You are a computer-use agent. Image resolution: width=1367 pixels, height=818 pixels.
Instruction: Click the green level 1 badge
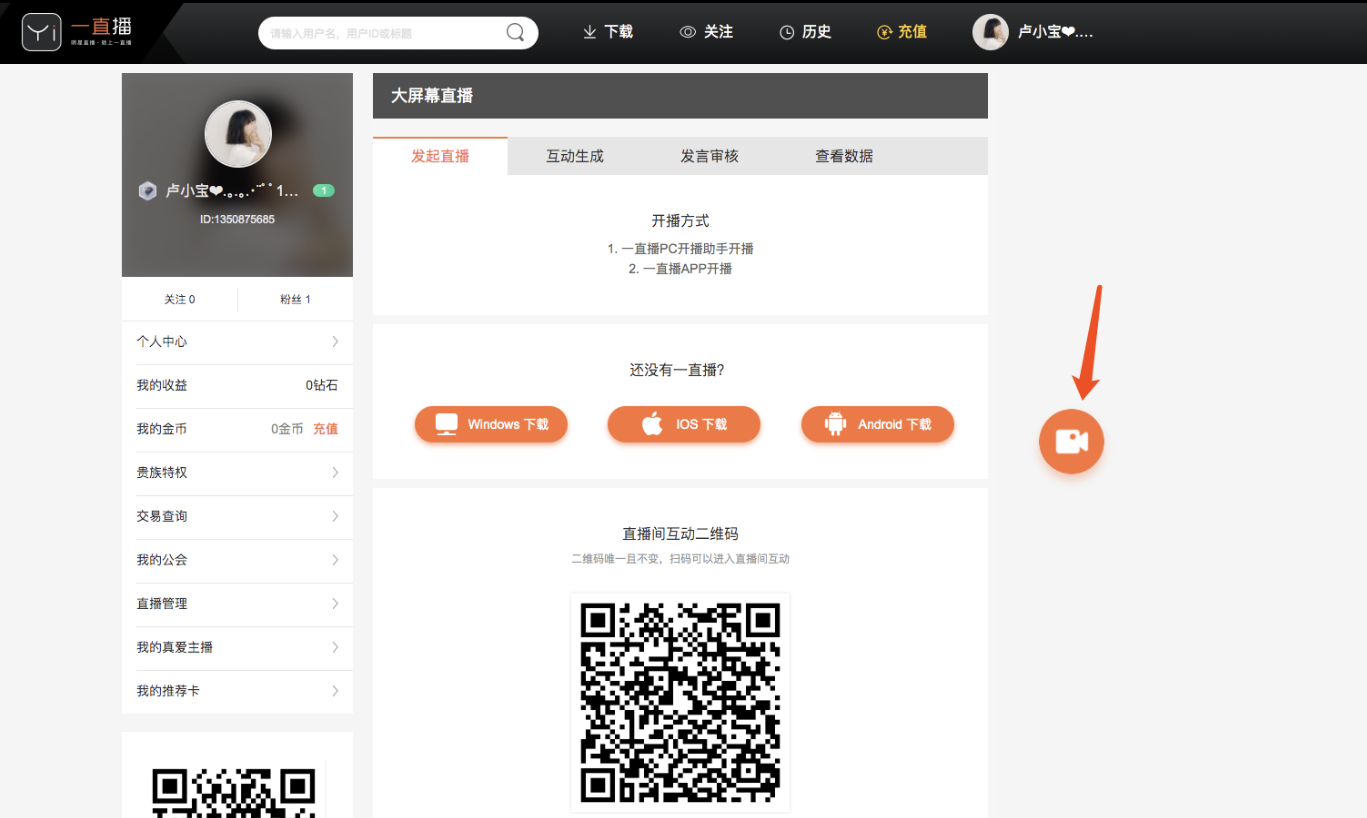324,190
